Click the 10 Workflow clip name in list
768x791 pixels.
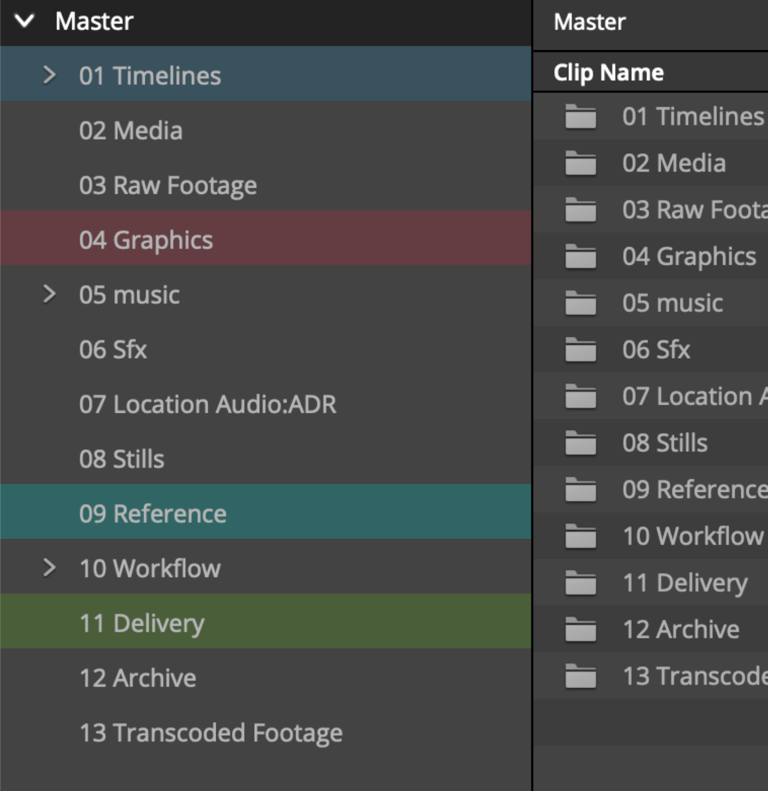pos(692,536)
